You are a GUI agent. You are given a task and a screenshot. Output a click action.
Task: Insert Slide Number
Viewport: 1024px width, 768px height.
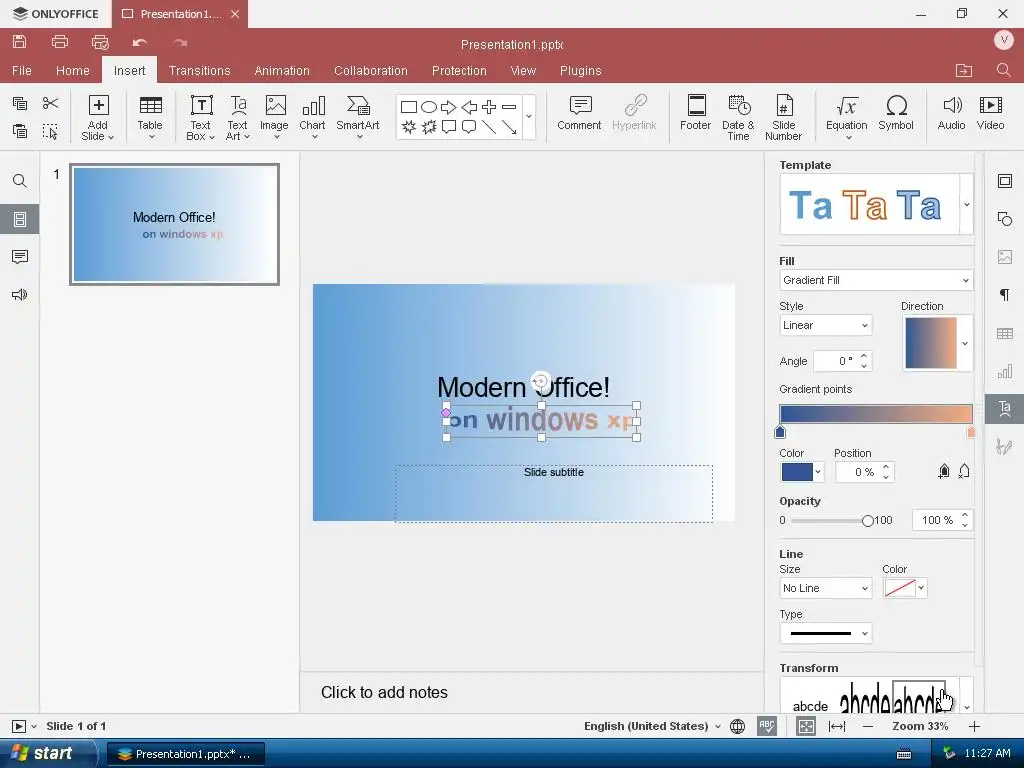[784, 118]
